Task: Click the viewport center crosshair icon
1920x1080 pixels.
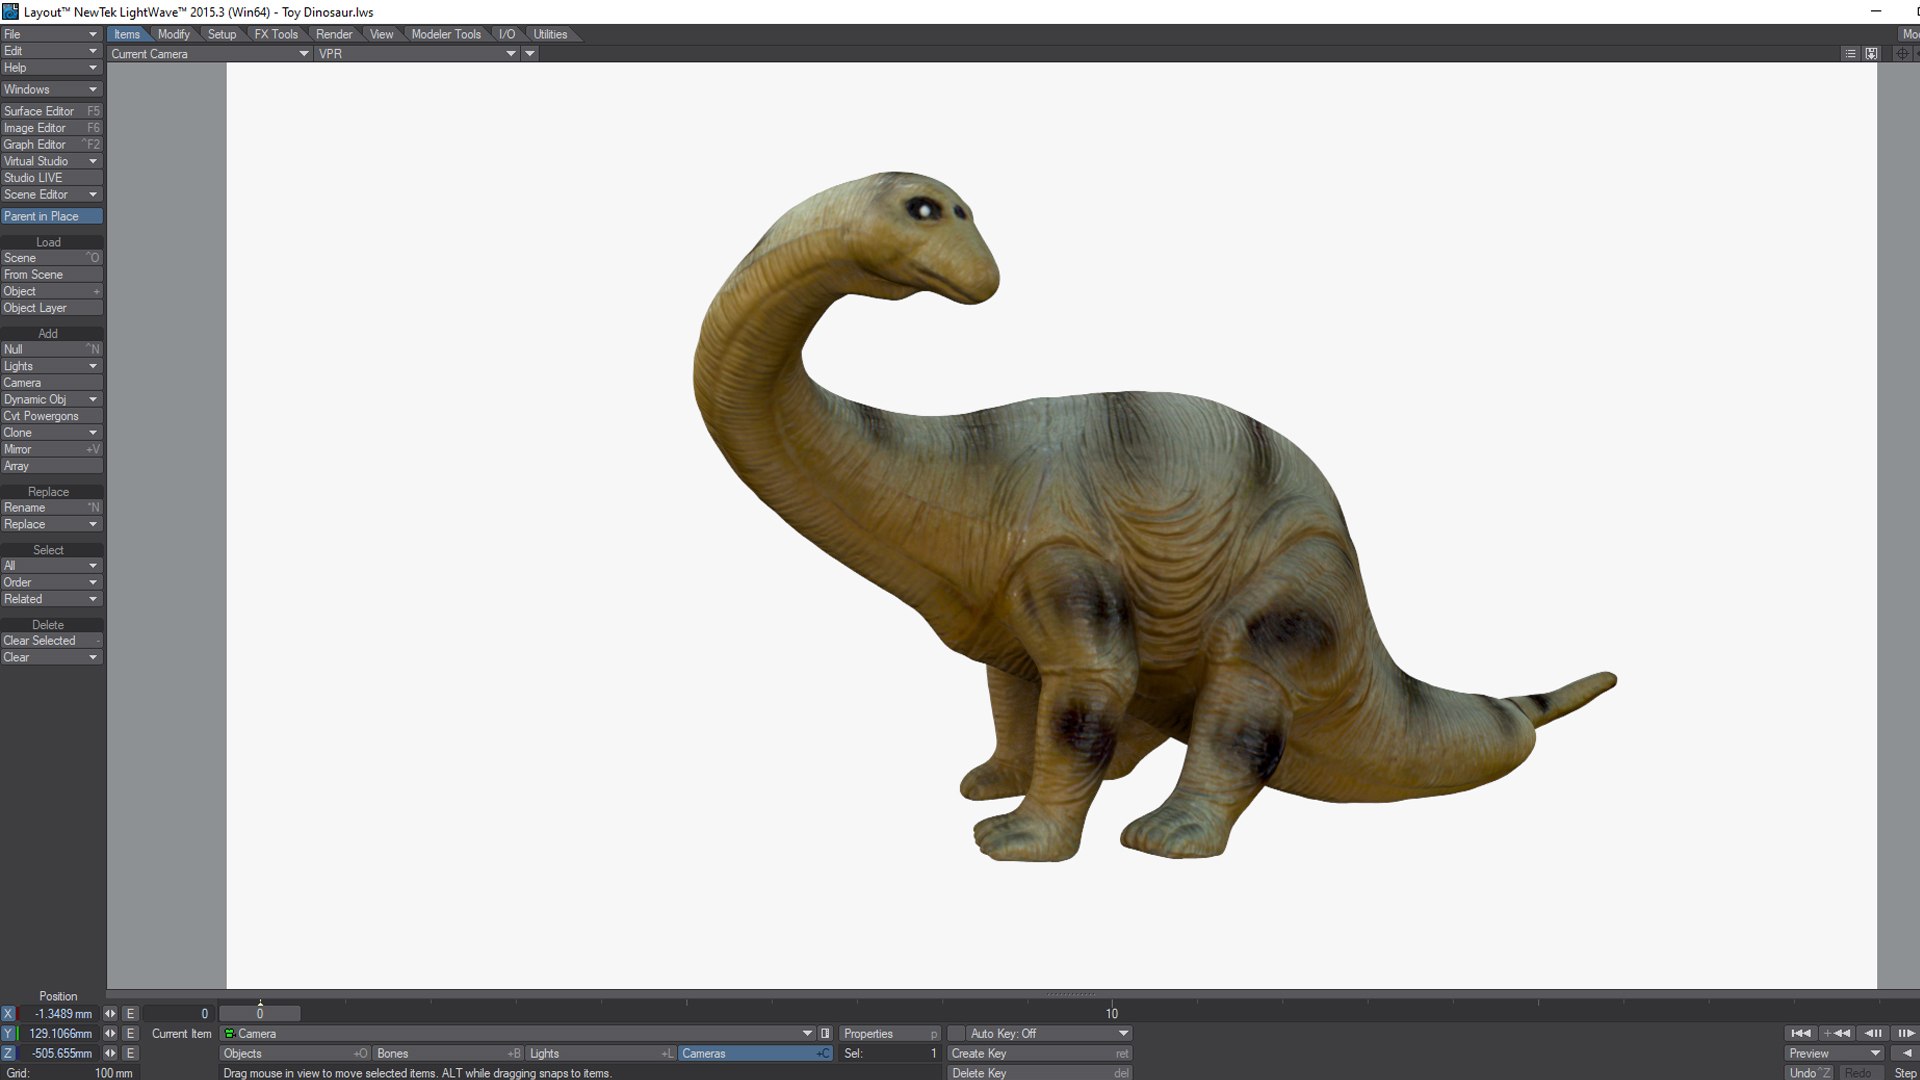Action: (1902, 54)
